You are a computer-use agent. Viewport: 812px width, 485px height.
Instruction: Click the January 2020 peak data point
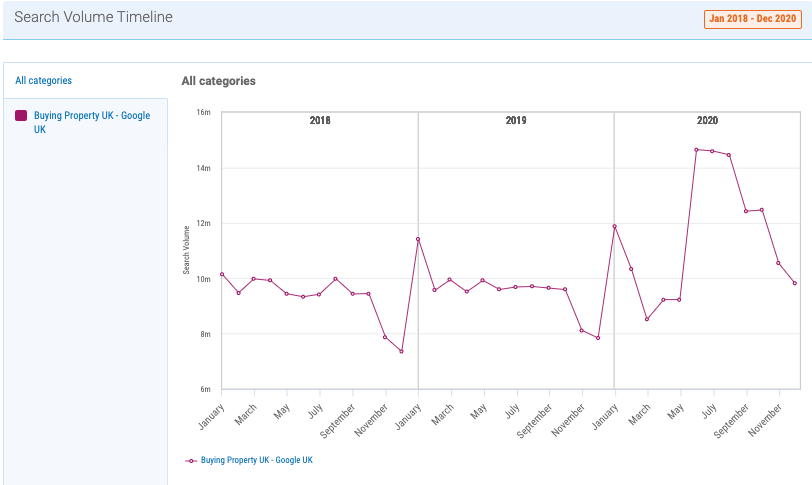click(x=615, y=226)
